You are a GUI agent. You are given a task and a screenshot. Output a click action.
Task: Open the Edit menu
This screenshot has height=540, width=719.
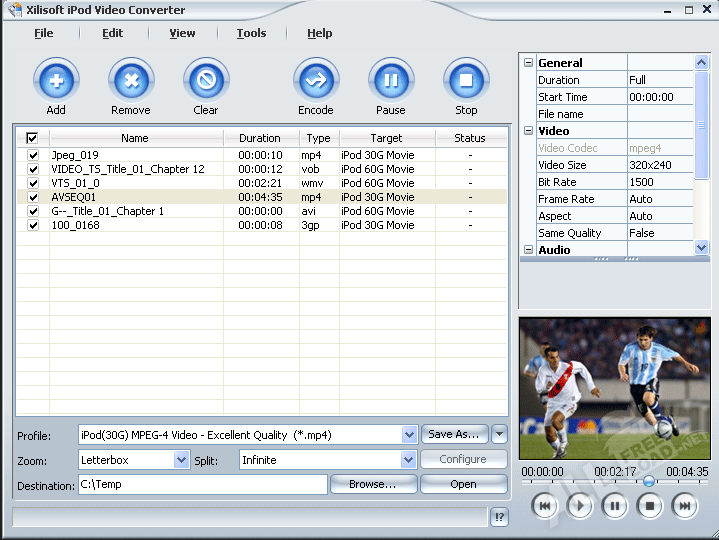(x=112, y=33)
